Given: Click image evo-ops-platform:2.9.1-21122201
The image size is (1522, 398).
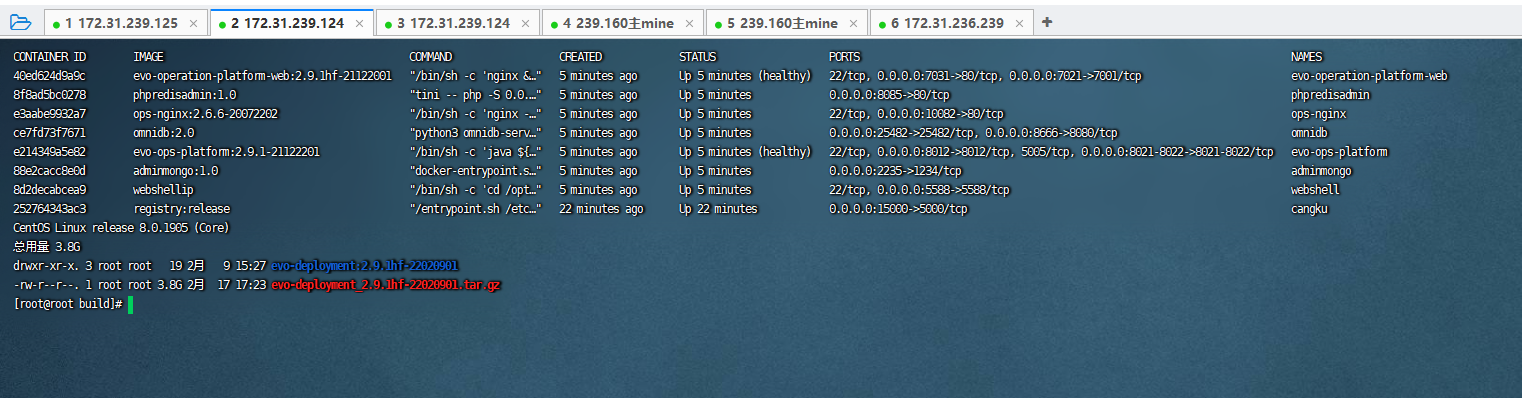Looking at the screenshot, I should [227, 152].
